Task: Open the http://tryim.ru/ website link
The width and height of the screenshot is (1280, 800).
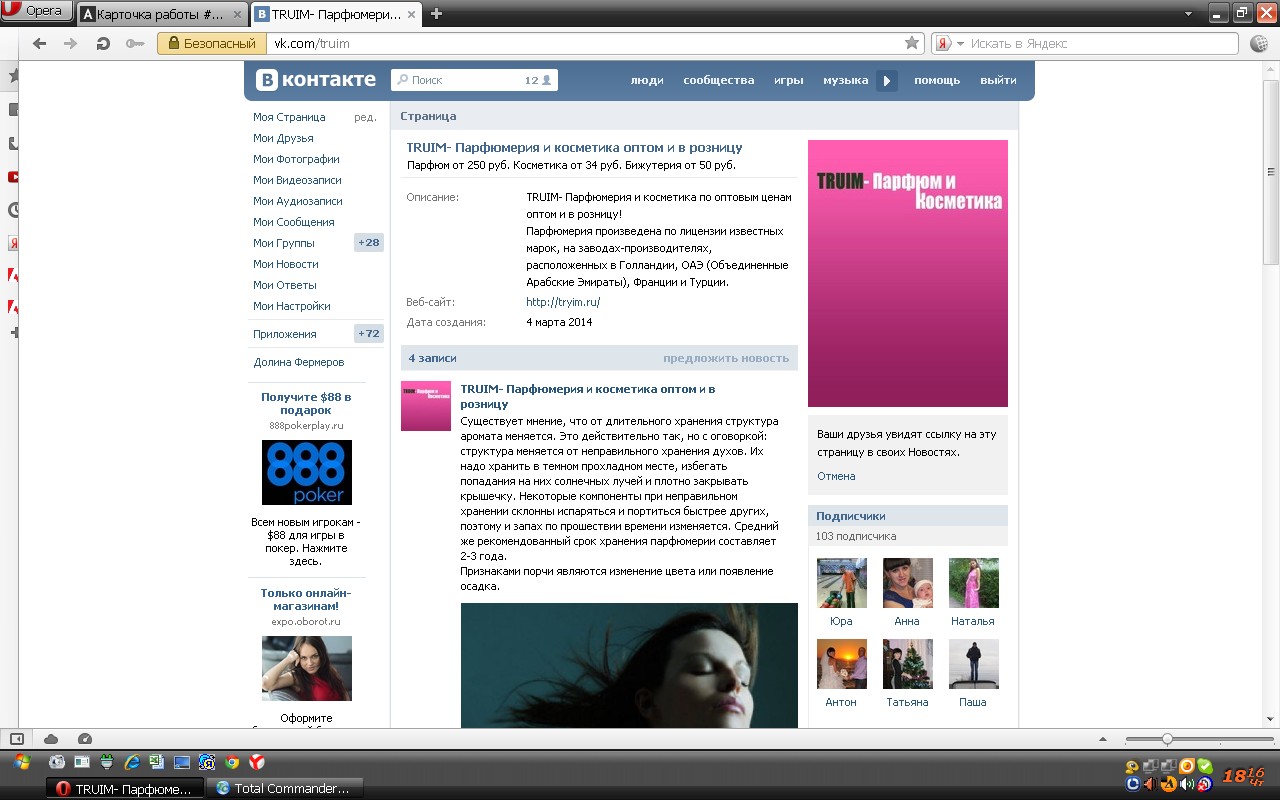Action: pos(563,302)
